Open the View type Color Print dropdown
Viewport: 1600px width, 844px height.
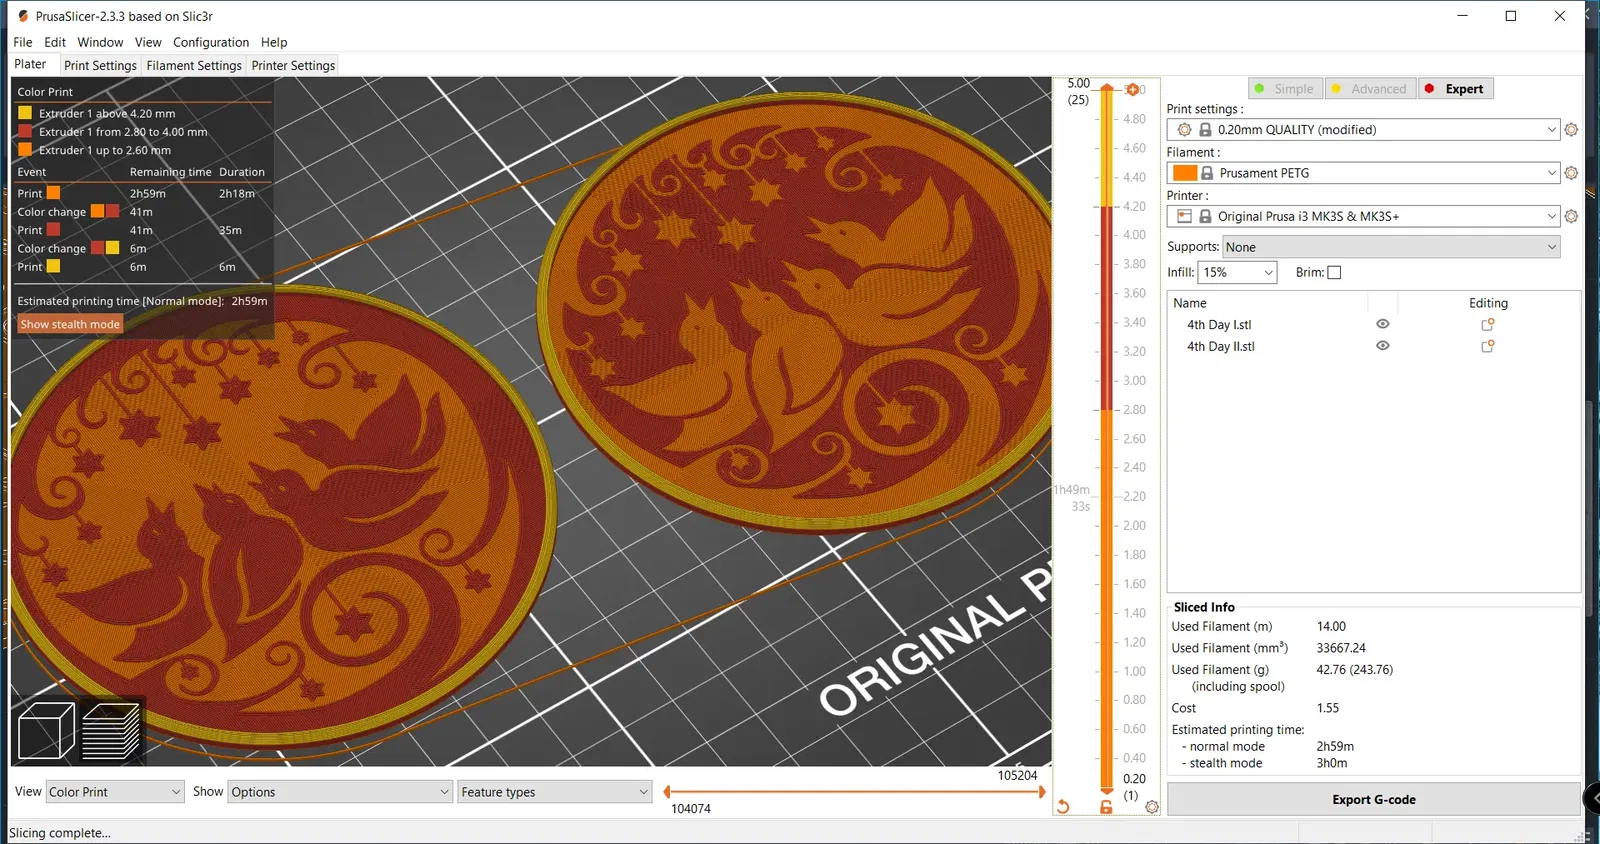[115, 792]
